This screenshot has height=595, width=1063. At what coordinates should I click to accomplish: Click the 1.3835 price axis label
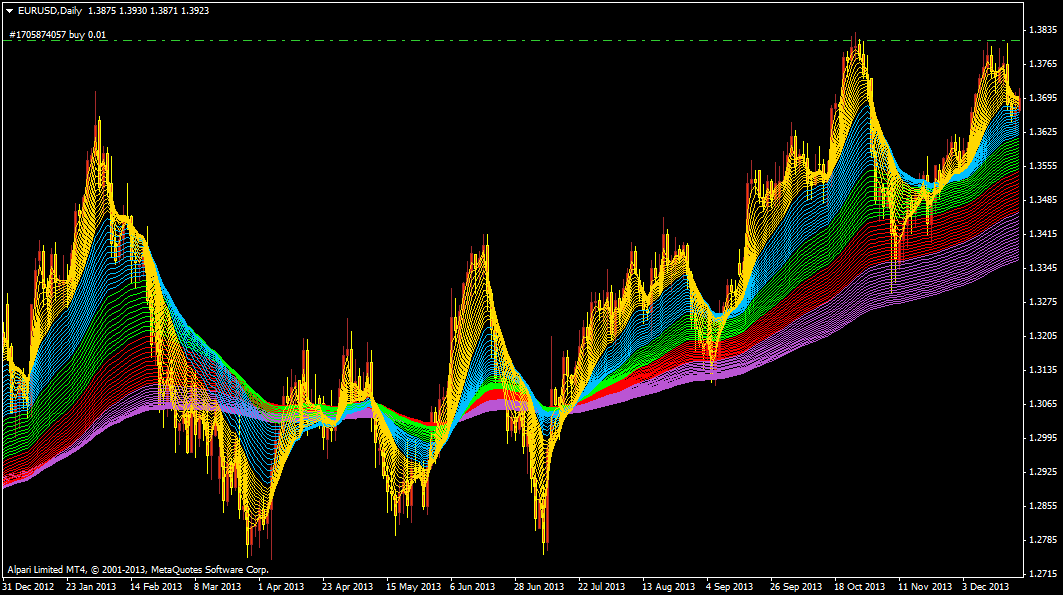(x=1043, y=30)
